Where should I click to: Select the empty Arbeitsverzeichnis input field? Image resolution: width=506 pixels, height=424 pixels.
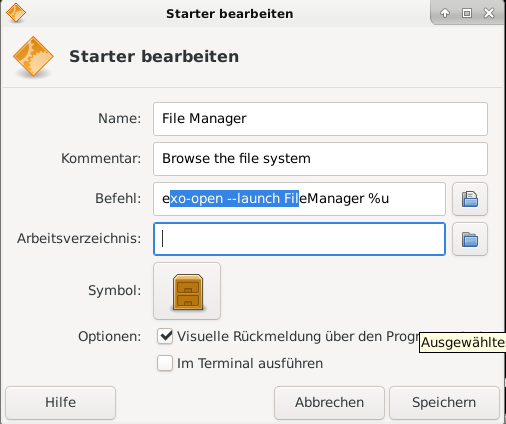click(299, 239)
